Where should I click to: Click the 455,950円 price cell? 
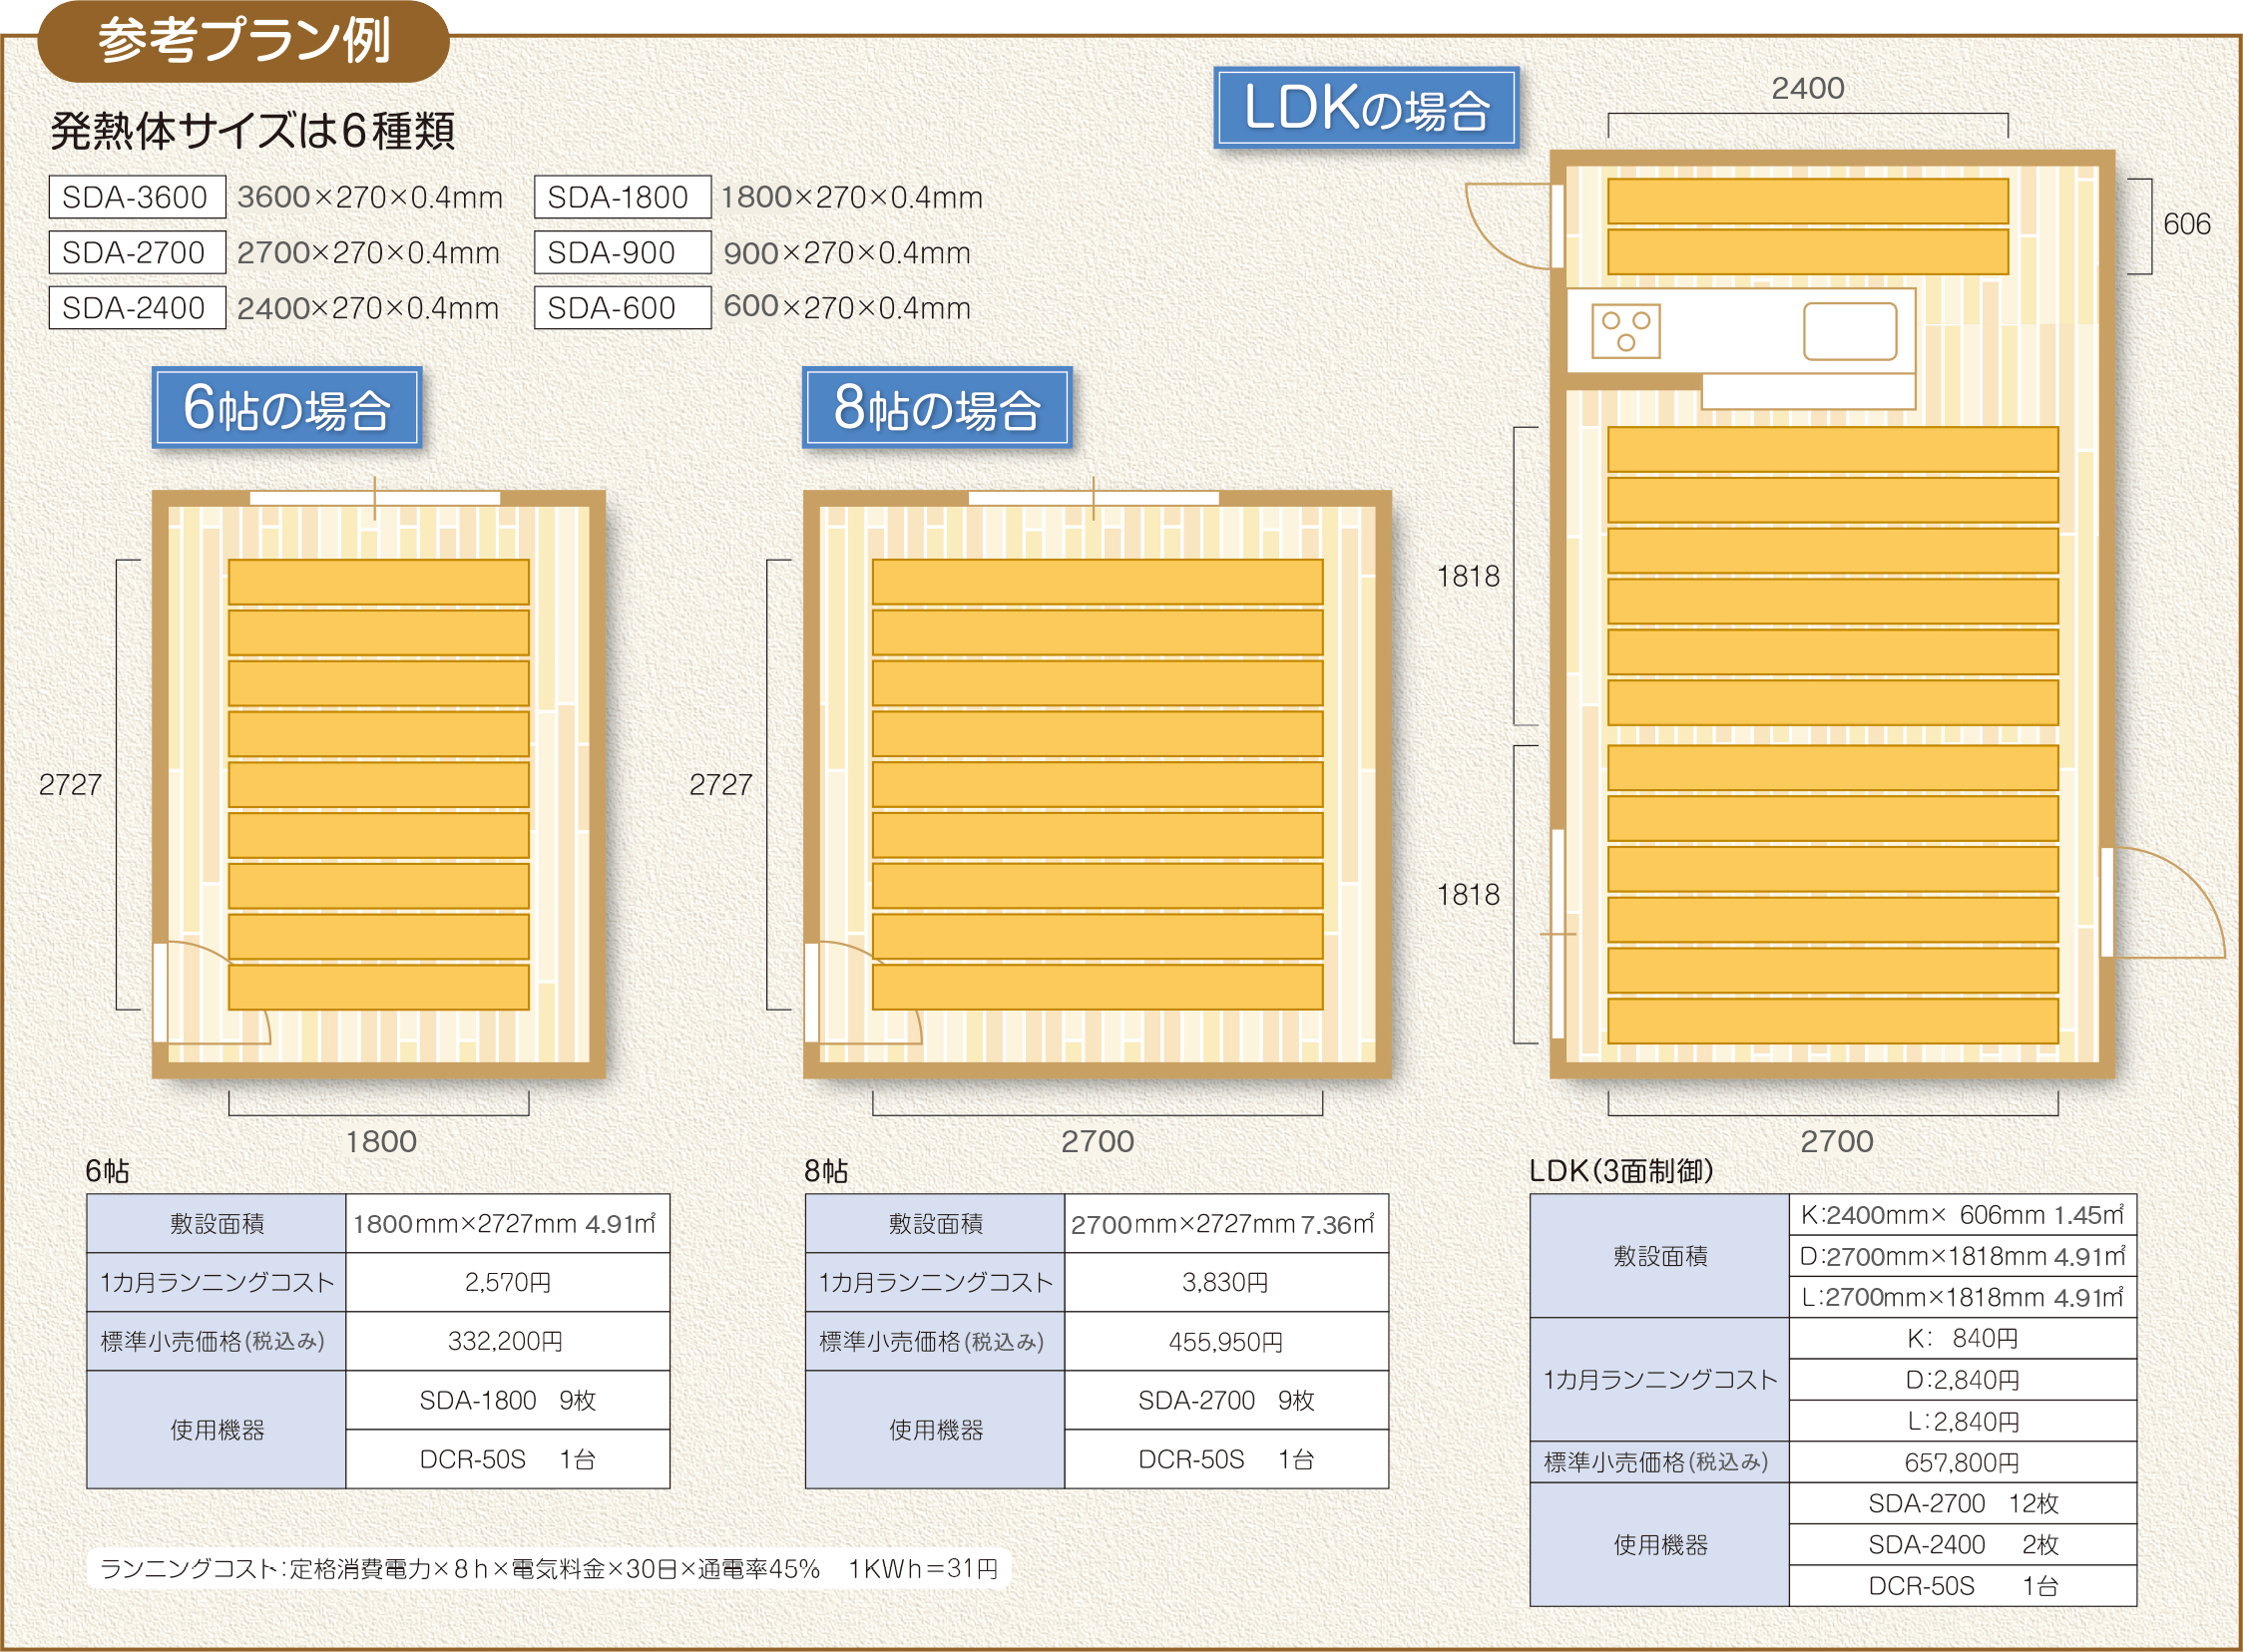coord(1227,1341)
